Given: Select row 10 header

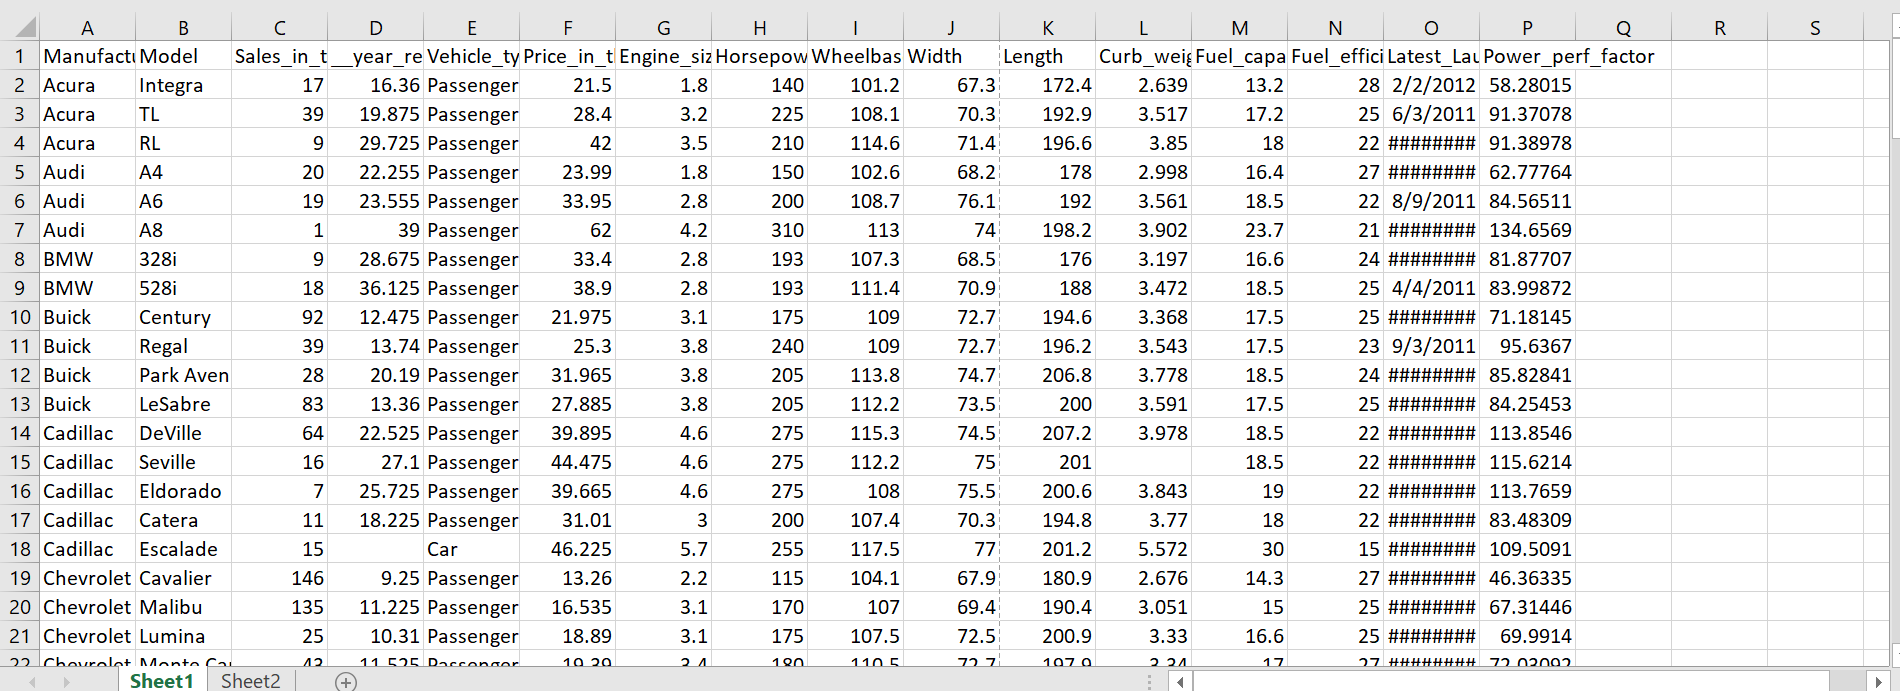Looking at the screenshot, I should (20, 317).
